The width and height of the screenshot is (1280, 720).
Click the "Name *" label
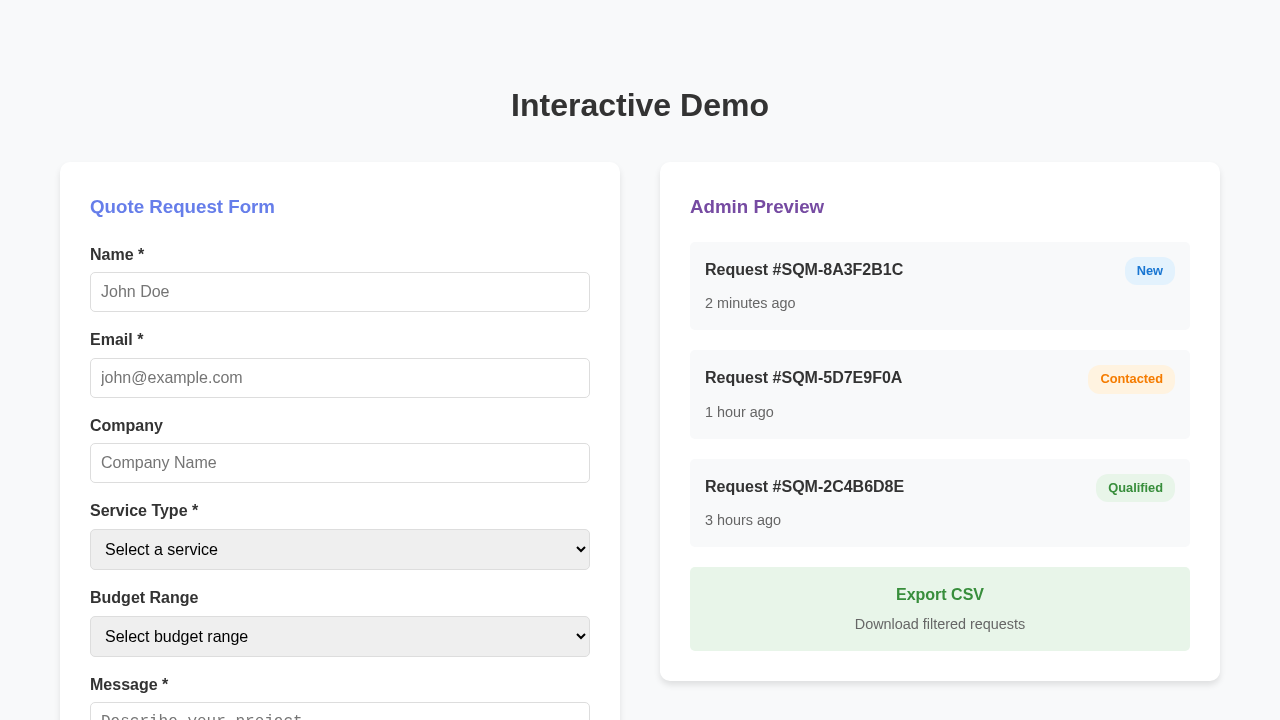pyautogui.click(x=117, y=255)
